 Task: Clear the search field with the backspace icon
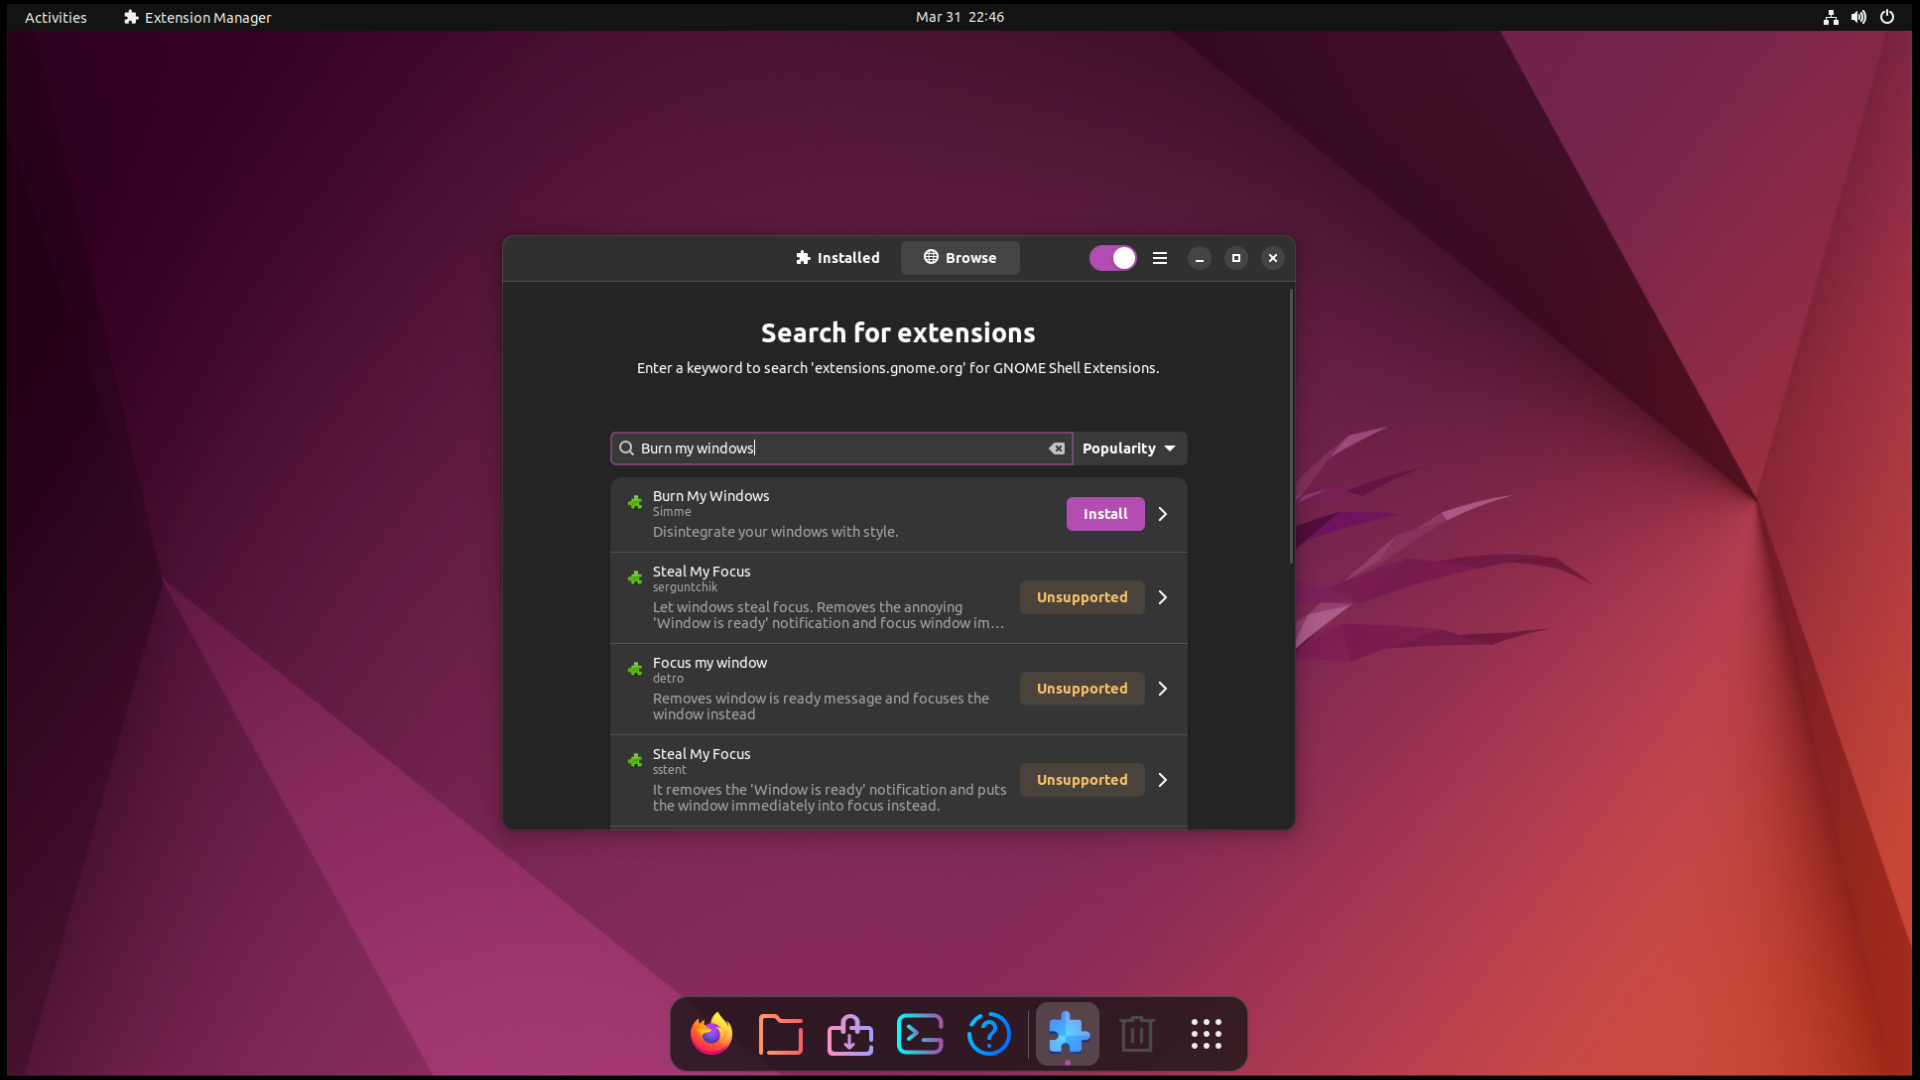tap(1057, 448)
